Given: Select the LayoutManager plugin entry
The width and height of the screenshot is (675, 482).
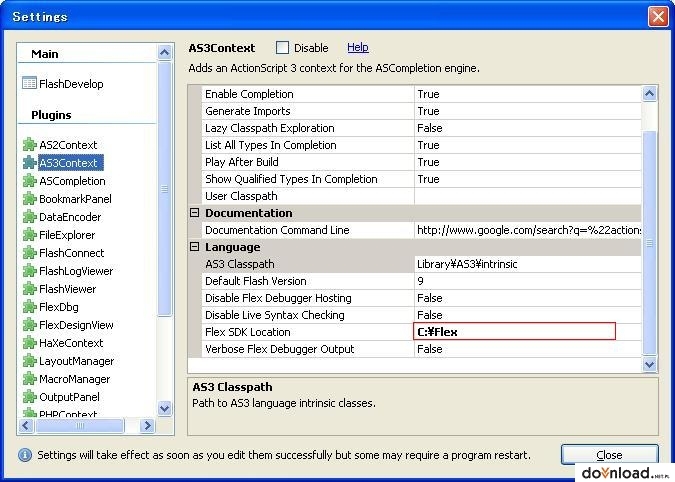Looking at the screenshot, I should (x=76, y=361).
